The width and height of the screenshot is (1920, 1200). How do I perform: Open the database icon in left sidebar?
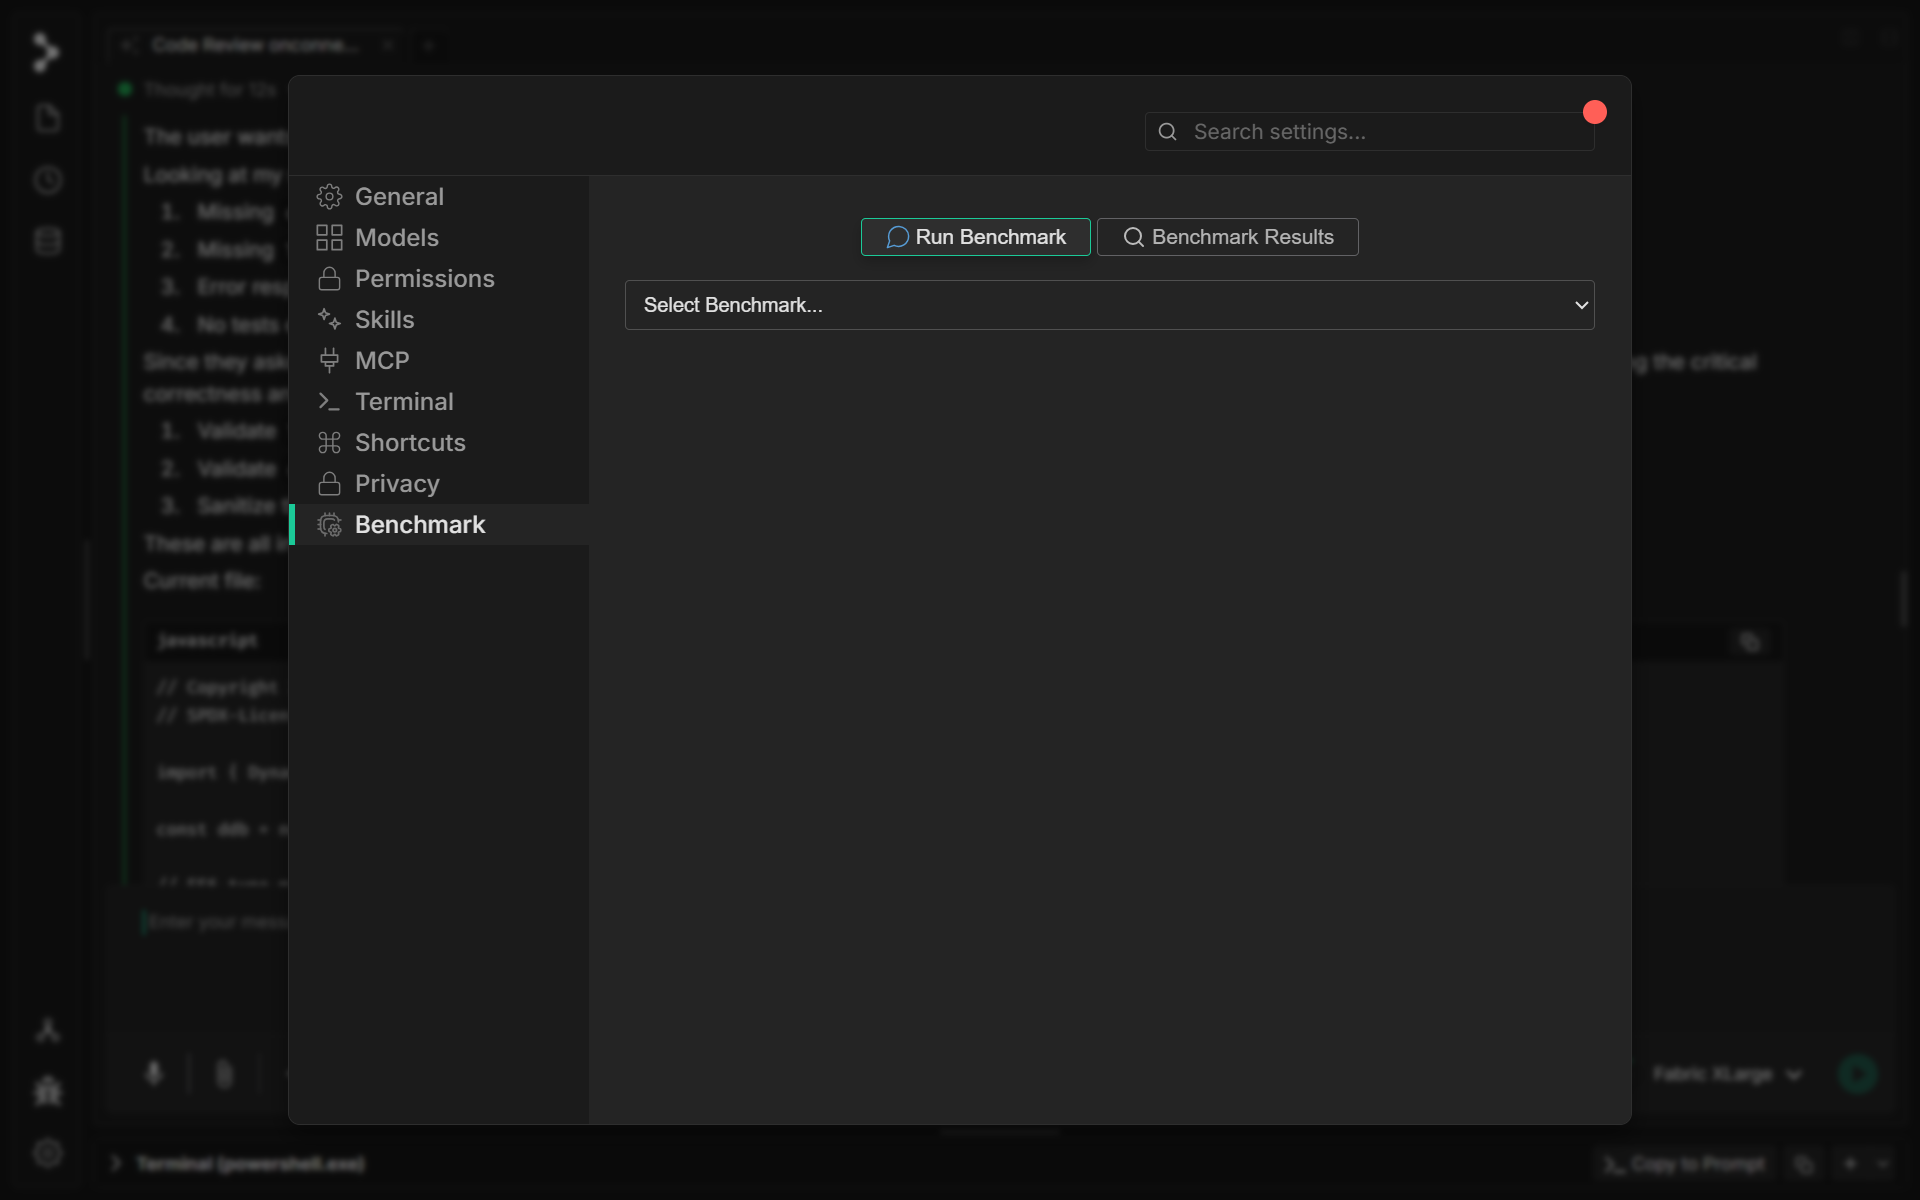point(47,241)
